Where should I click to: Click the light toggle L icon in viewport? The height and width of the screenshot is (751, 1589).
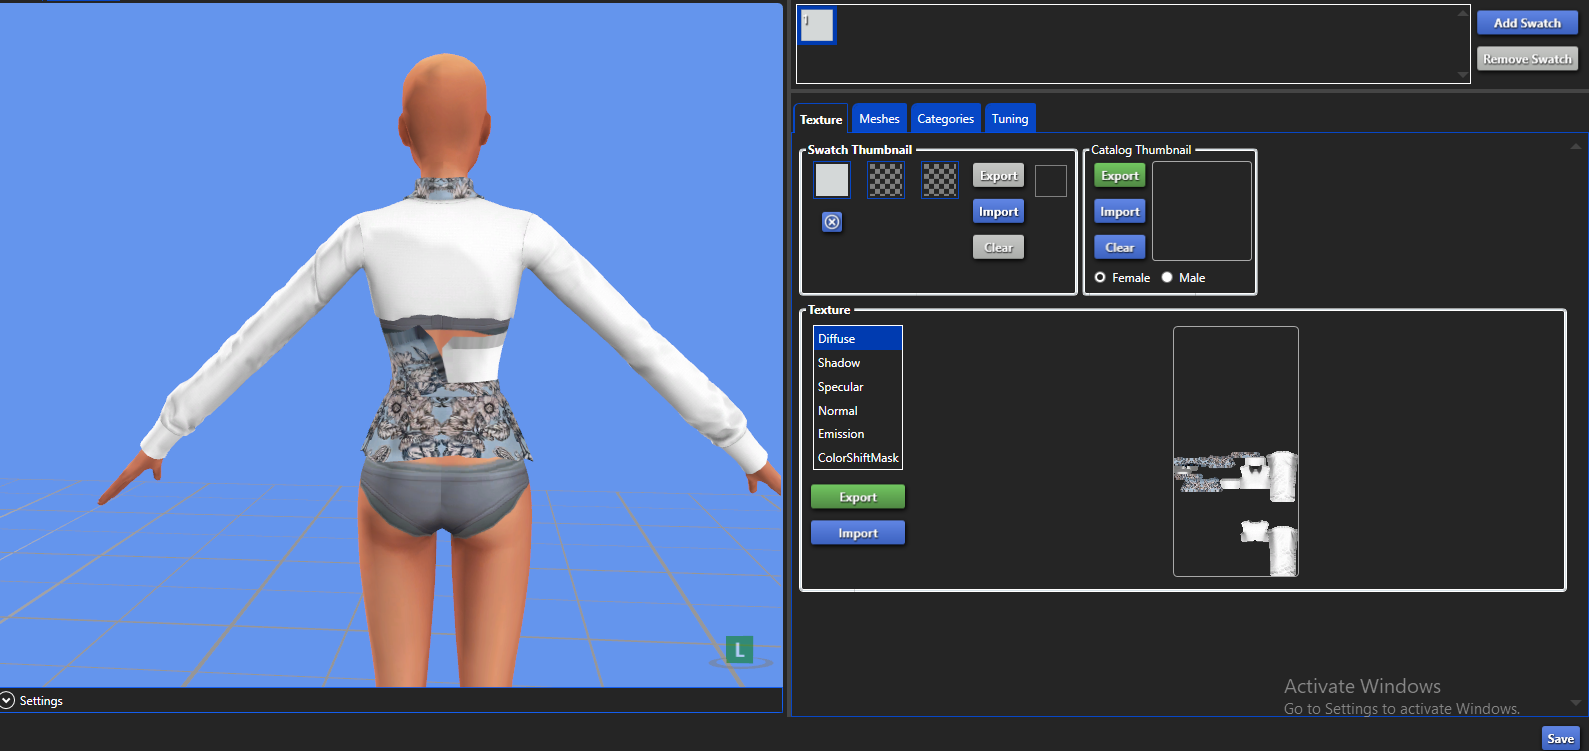(x=739, y=650)
